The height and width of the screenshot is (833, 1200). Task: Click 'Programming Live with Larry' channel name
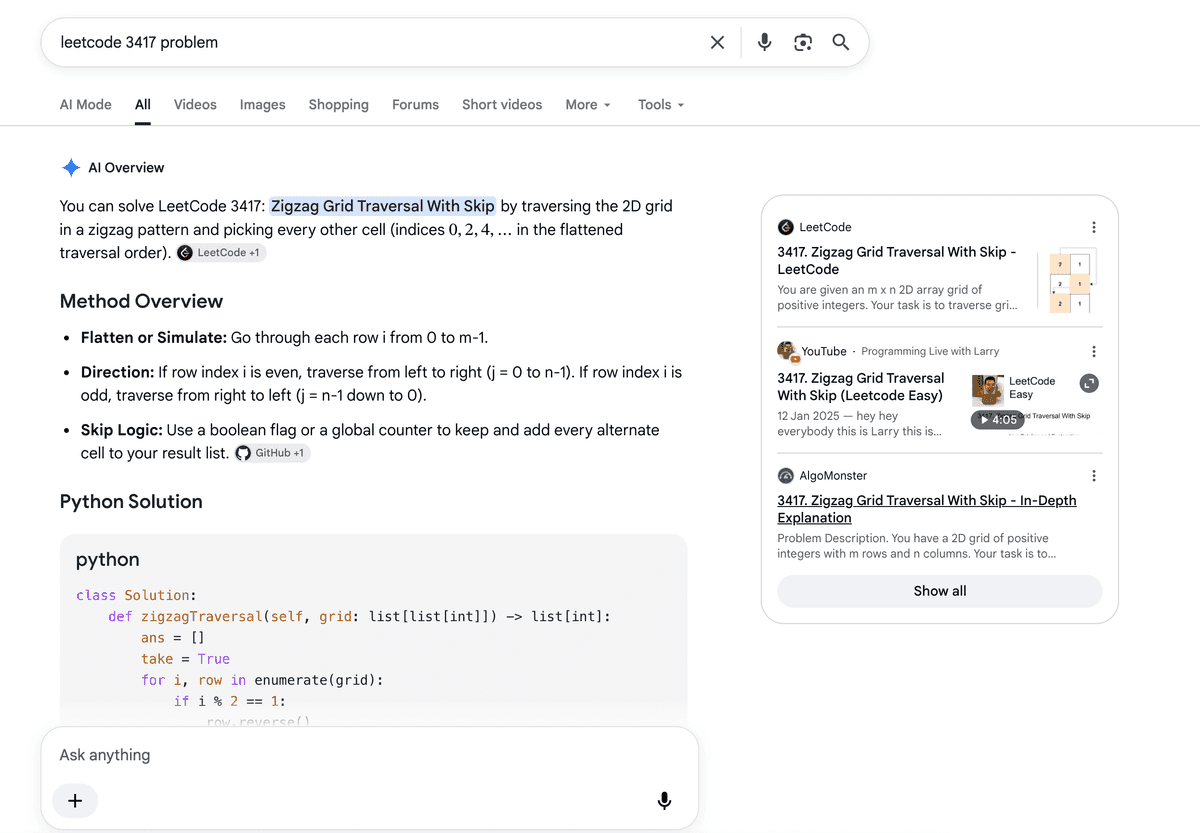pos(930,351)
